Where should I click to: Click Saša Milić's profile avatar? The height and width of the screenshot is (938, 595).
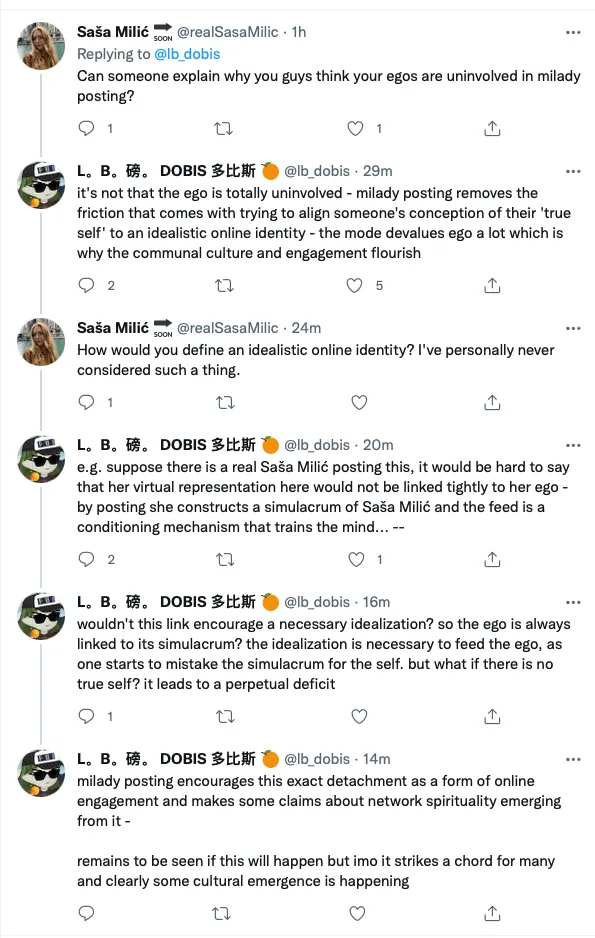click(x=40, y=47)
